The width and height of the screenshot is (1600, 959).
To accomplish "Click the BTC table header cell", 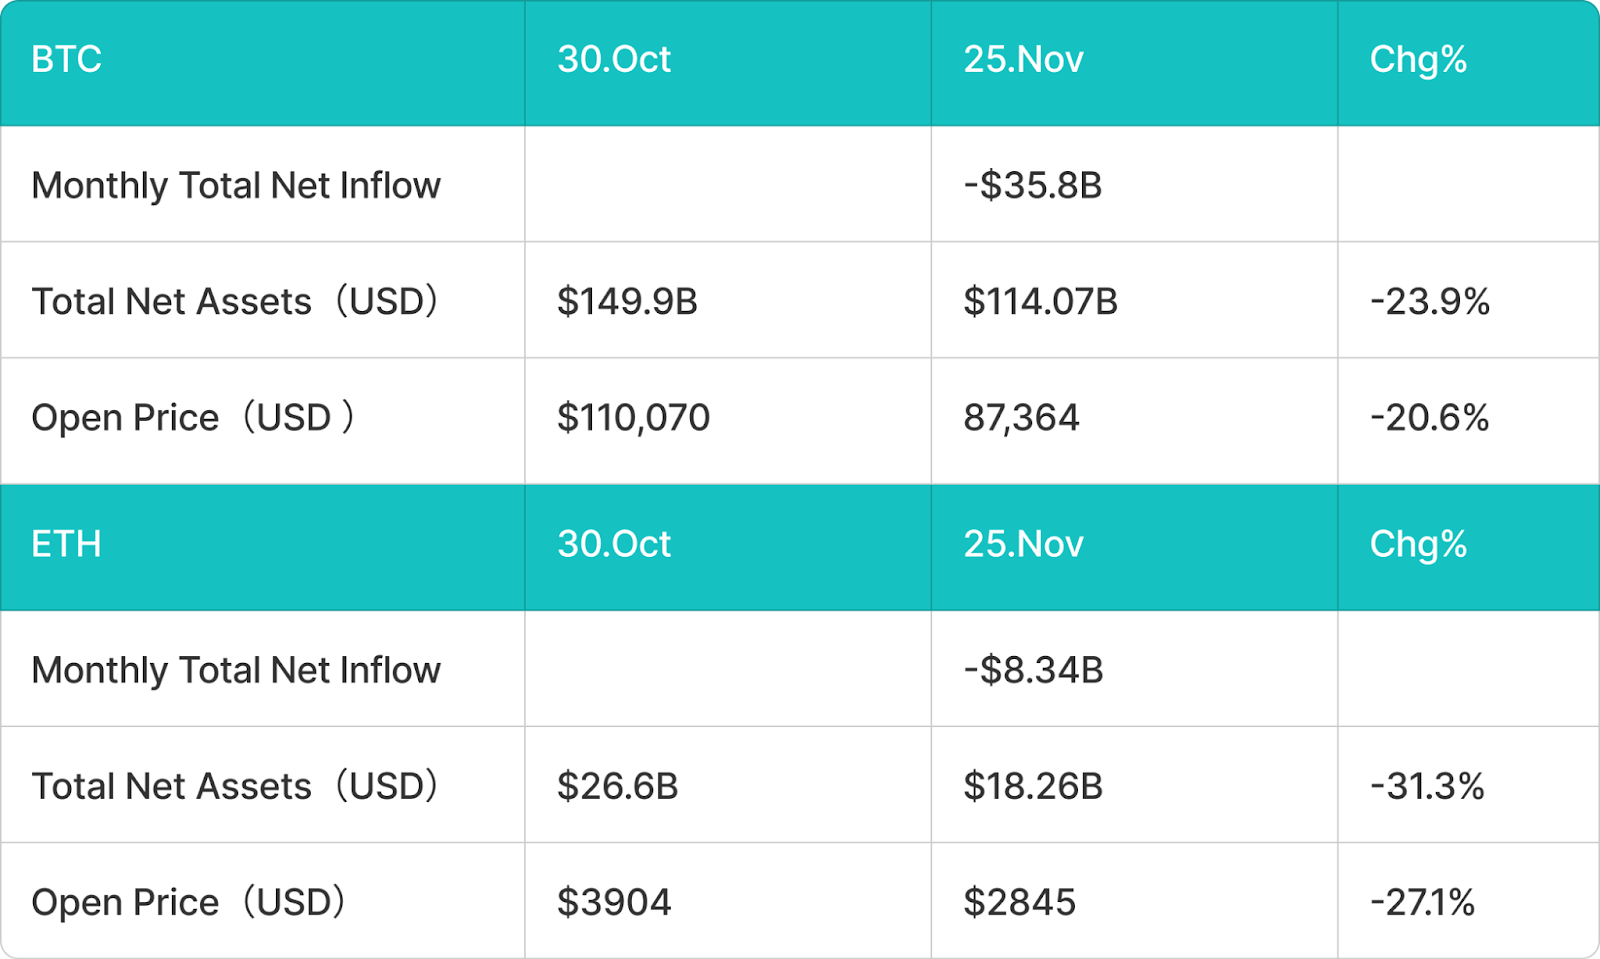I will (x=67, y=60).
